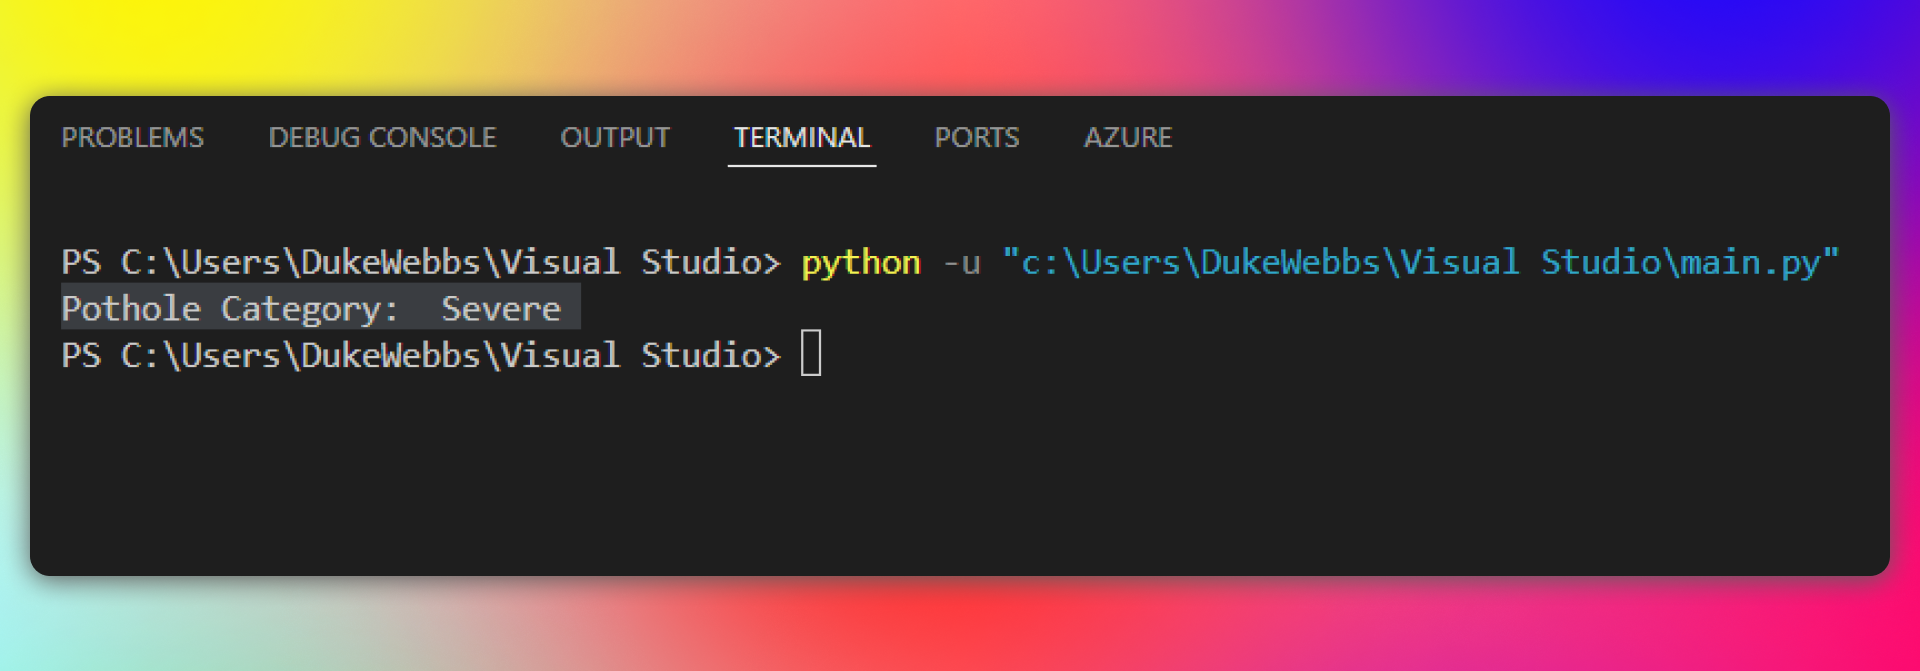This screenshot has height=671, width=1920.
Task: Open the PROBLEMS tab
Action: click(132, 137)
